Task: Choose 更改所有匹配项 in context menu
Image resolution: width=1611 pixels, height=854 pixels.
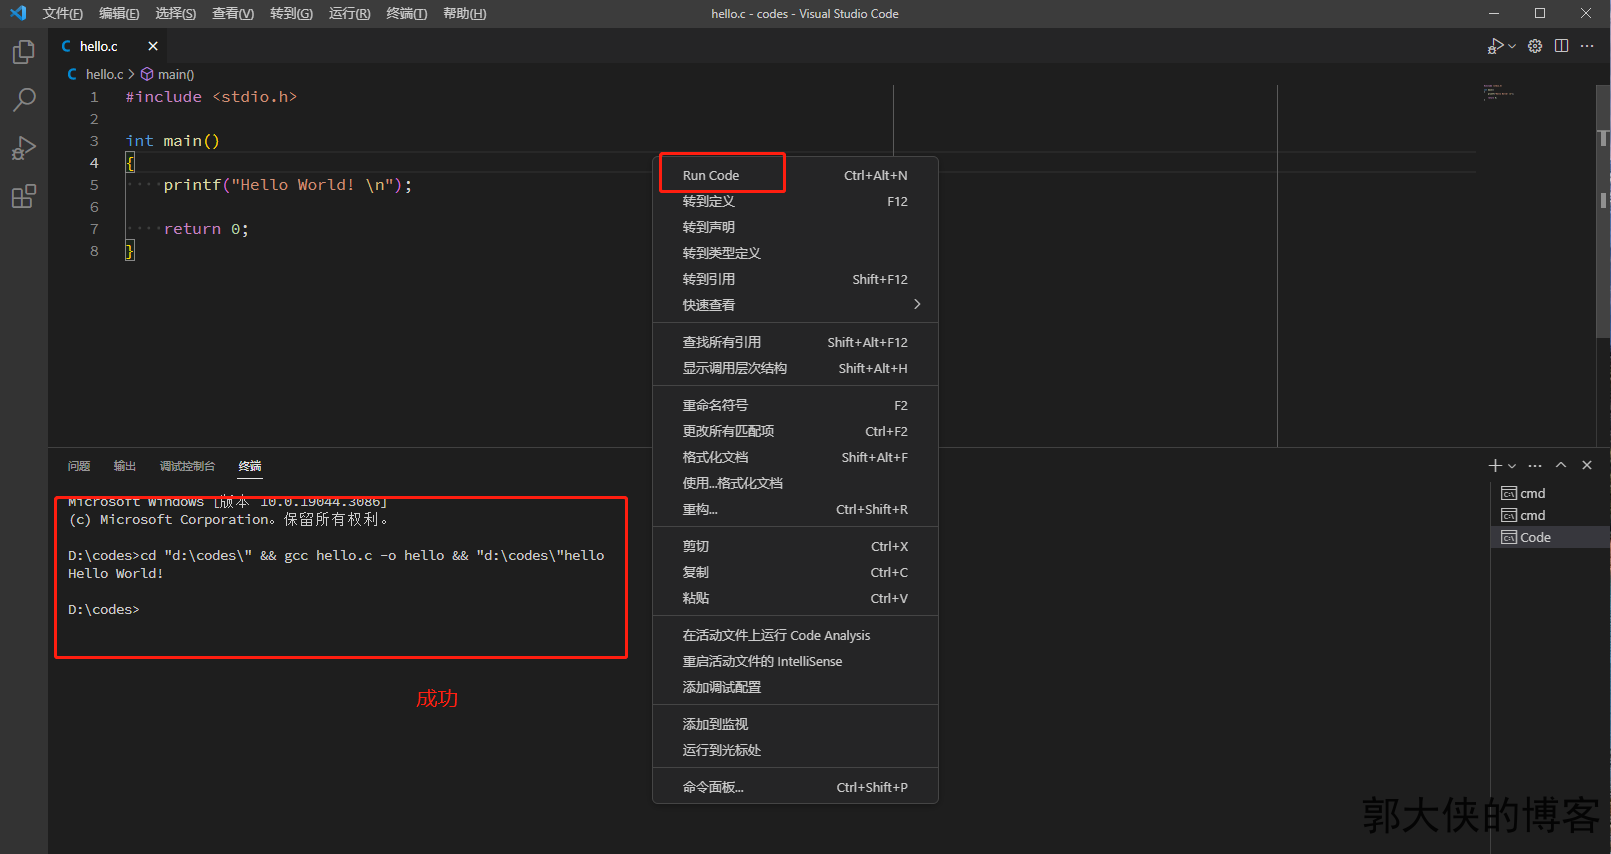Action: coord(795,431)
